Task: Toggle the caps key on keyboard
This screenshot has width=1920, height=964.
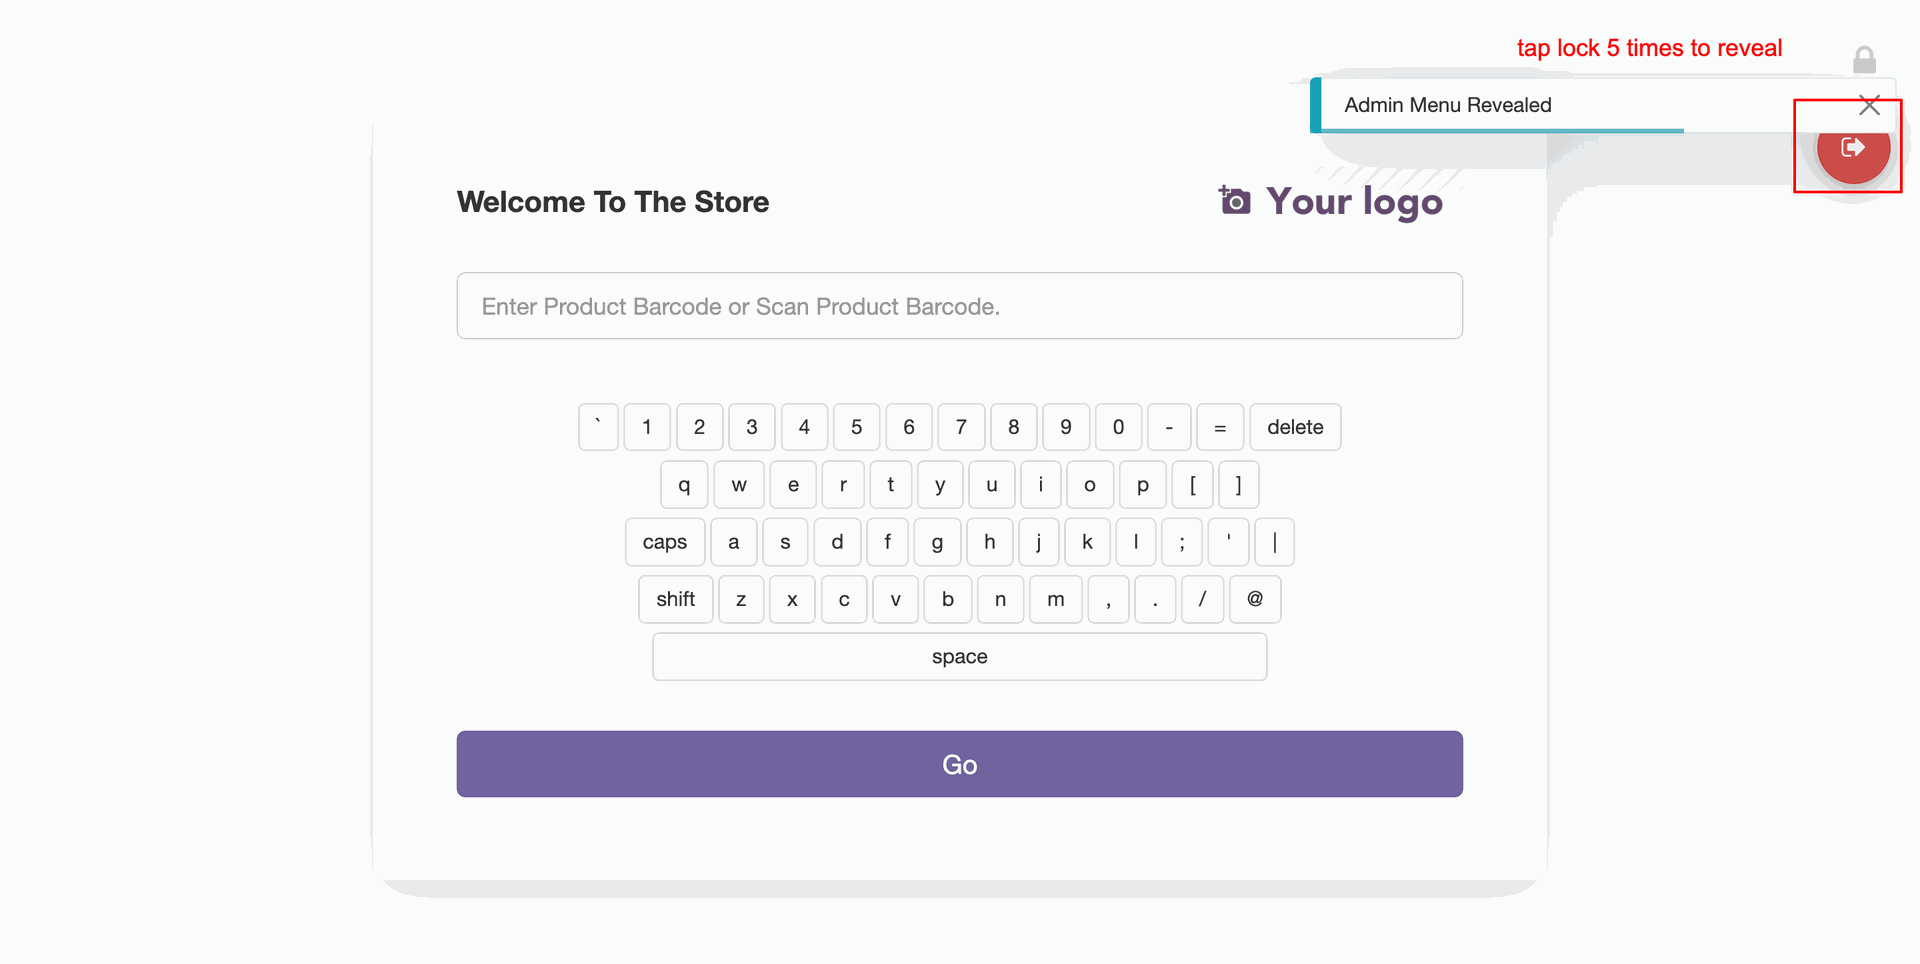Action: (665, 542)
